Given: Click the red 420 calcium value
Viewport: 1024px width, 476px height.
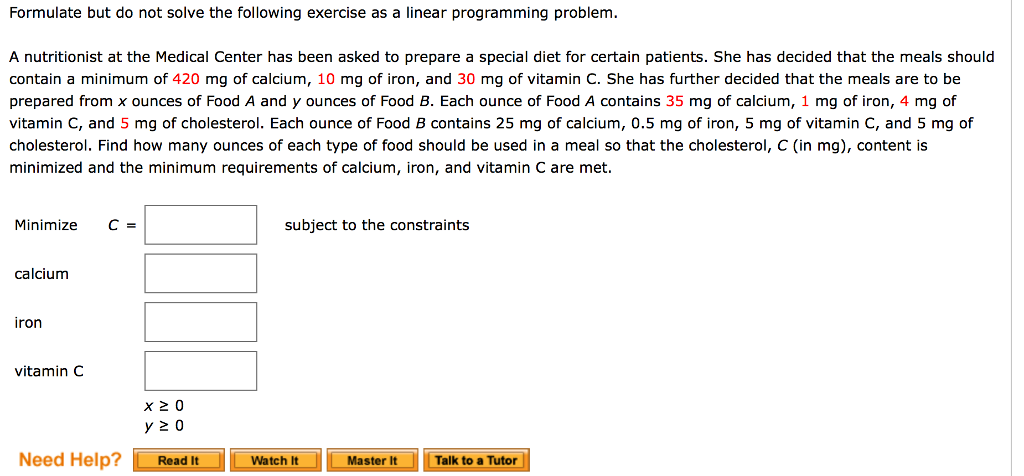Looking at the screenshot, I should [x=186, y=80].
